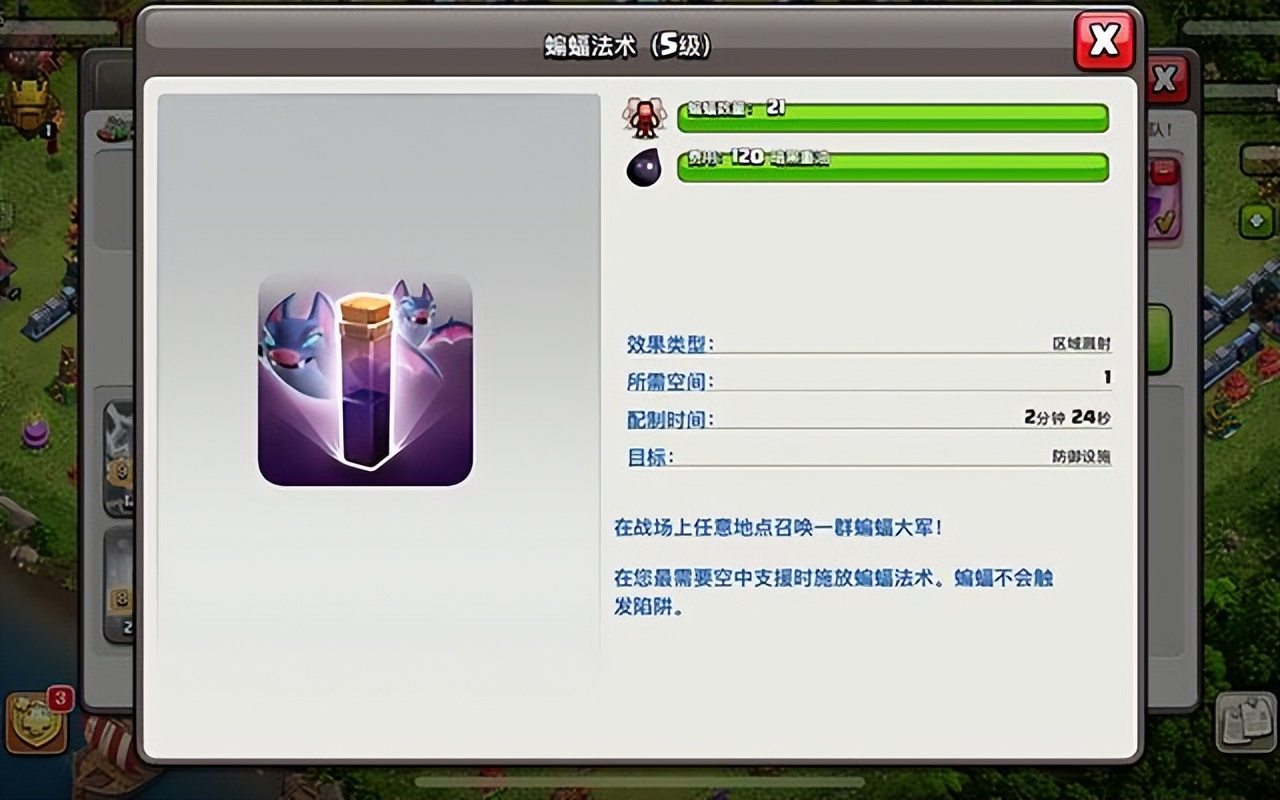Tap the bat count bar showing 21
Image resolution: width=1280 pixels, height=800 pixels.
pos(893,117)
